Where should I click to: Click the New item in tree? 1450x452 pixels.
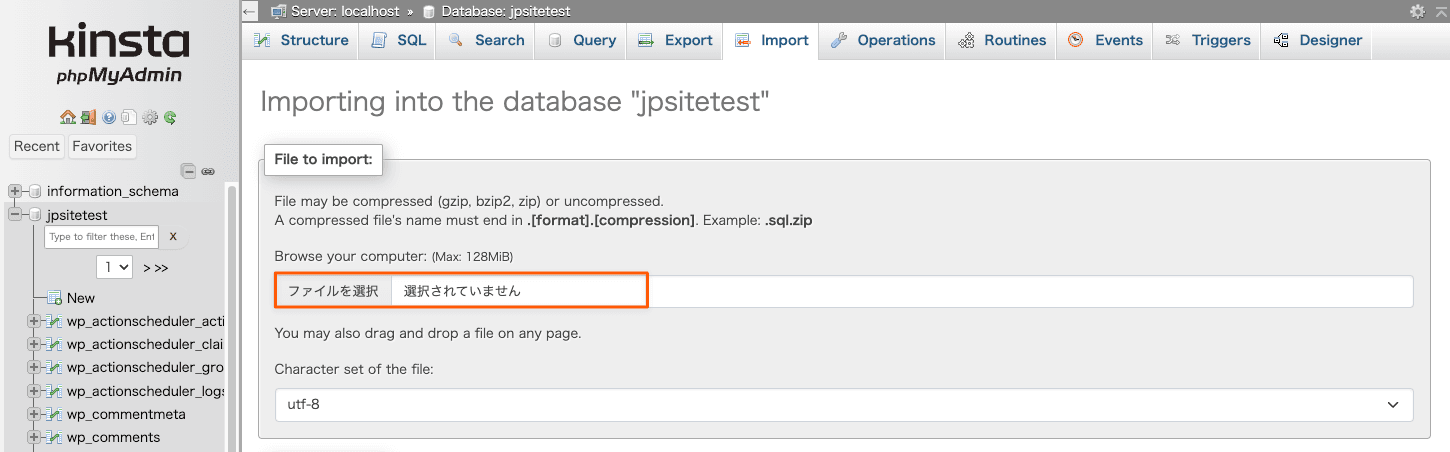pos(81,298)
